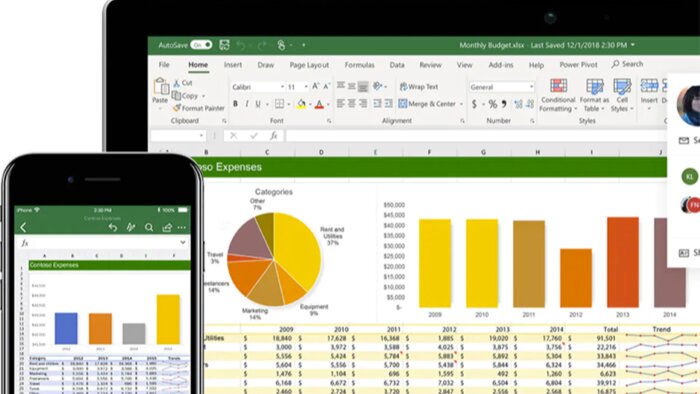Click the Center horizontally icon
The image size is (700, 394).
click(352, 104)
